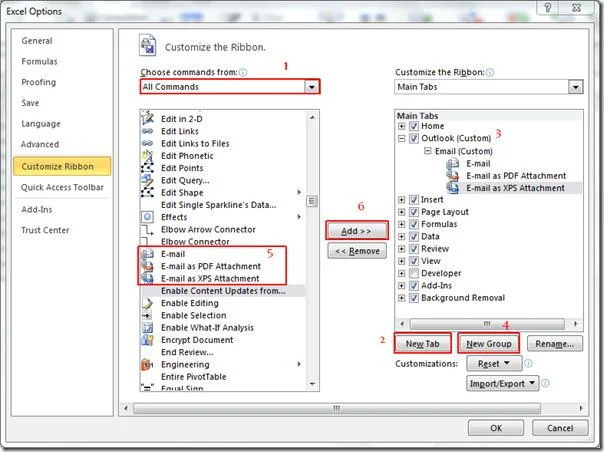The height and width of the screenshot is (452, 604).
Task: Uncheck the Outlook (Custom) tab checkbox
Action: coord(414,138)
